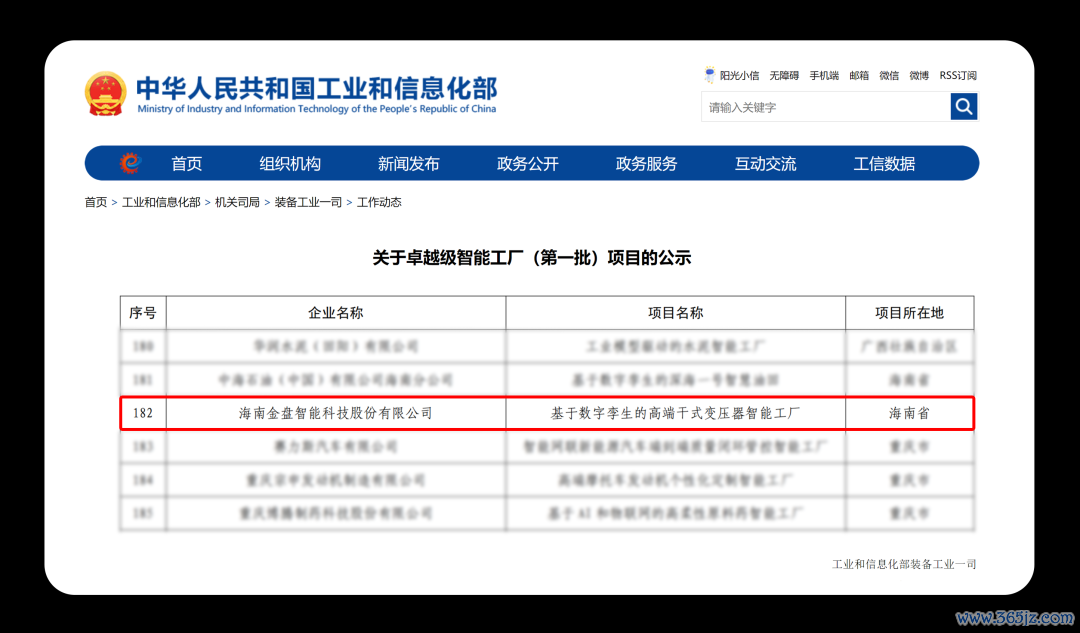The image size is (1080, 633).
Task: Navigate to 互动交流
Action: click(765, 164)
